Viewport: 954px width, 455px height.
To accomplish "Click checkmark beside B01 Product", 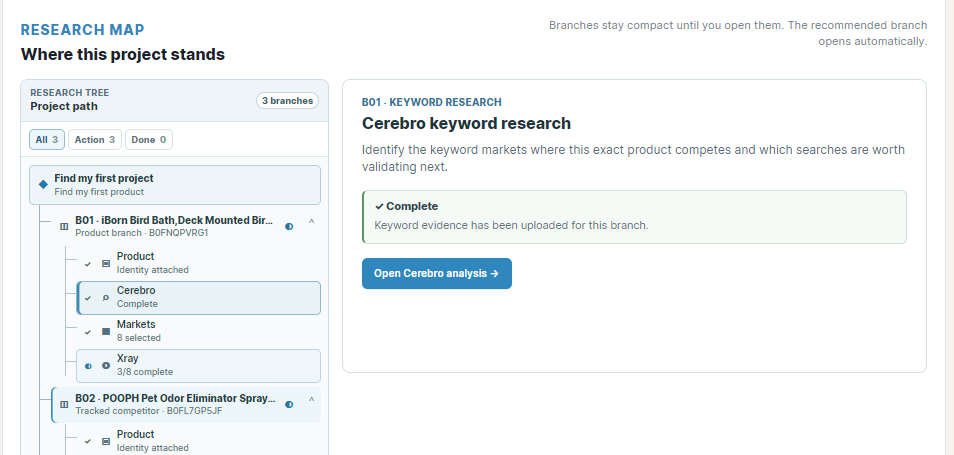I will pyautogui.click(x=88, y=264).
